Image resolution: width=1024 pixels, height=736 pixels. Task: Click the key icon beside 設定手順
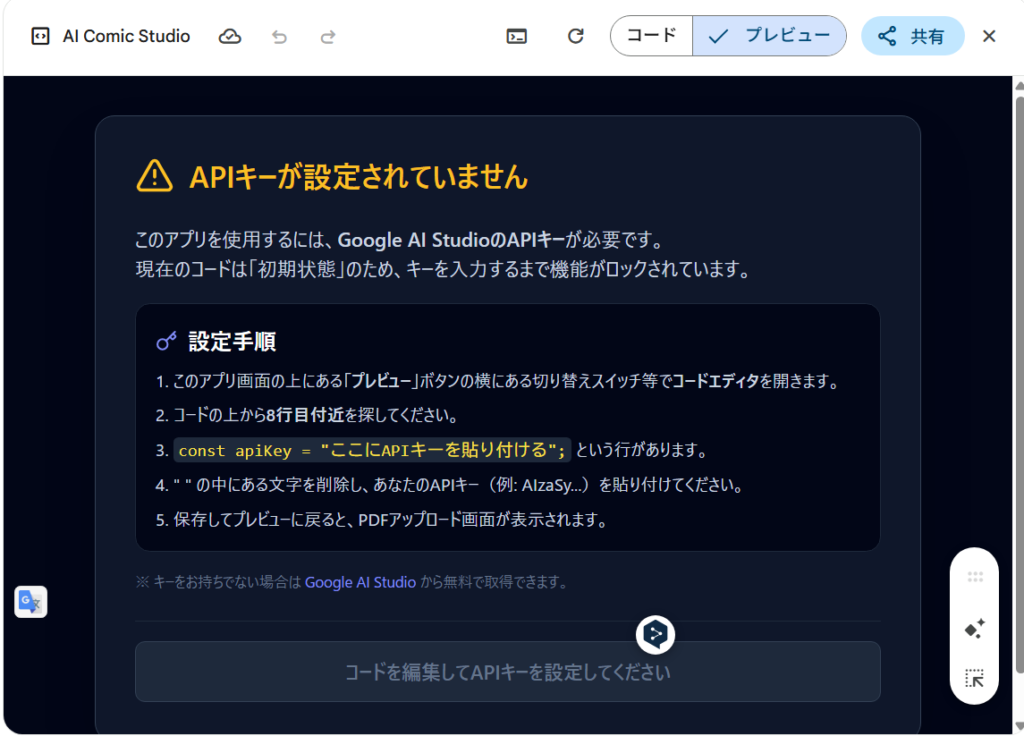point(166,342)
